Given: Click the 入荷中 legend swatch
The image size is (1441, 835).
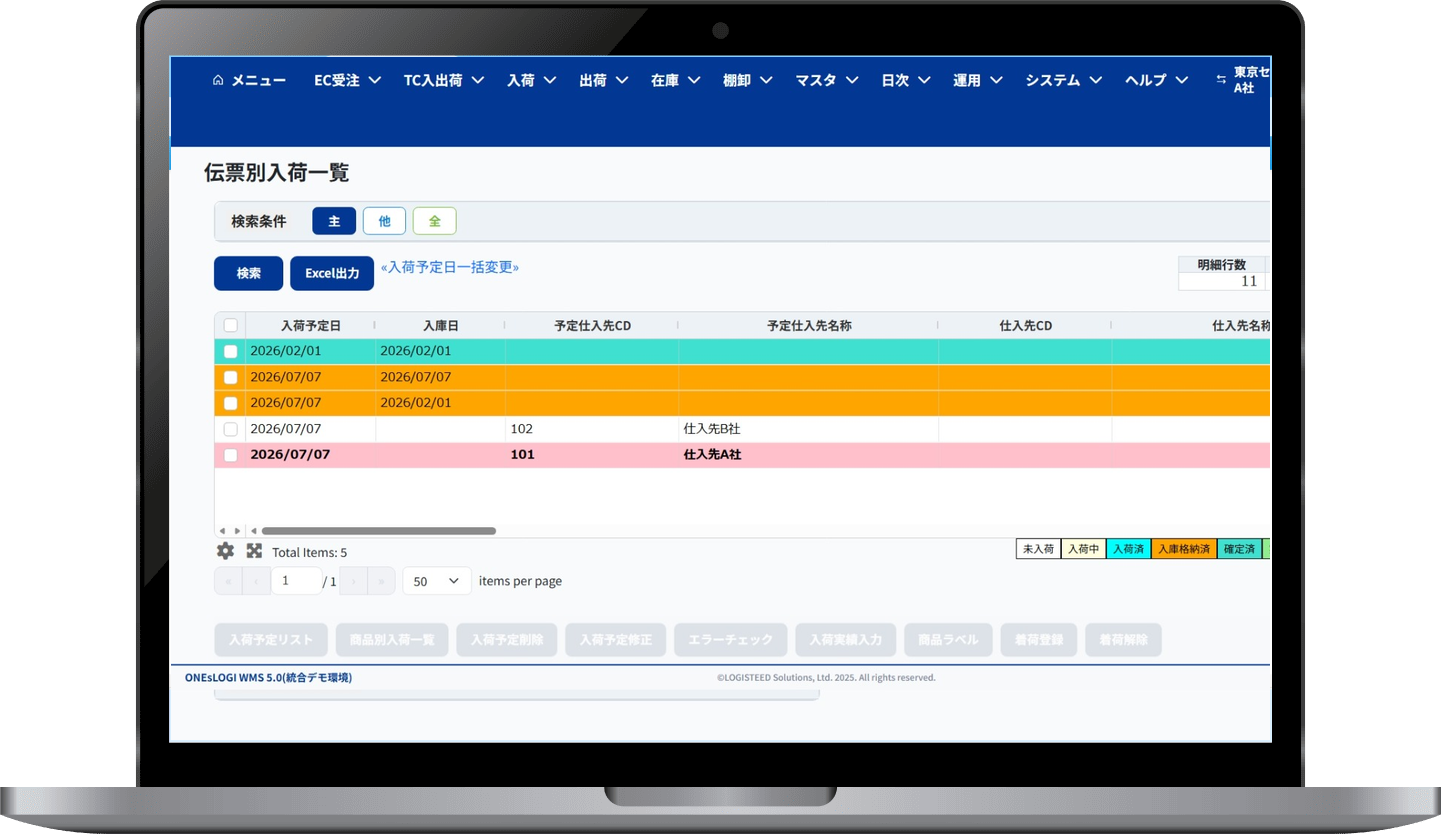Looking at the screenshot, I should pos(1084,549).
